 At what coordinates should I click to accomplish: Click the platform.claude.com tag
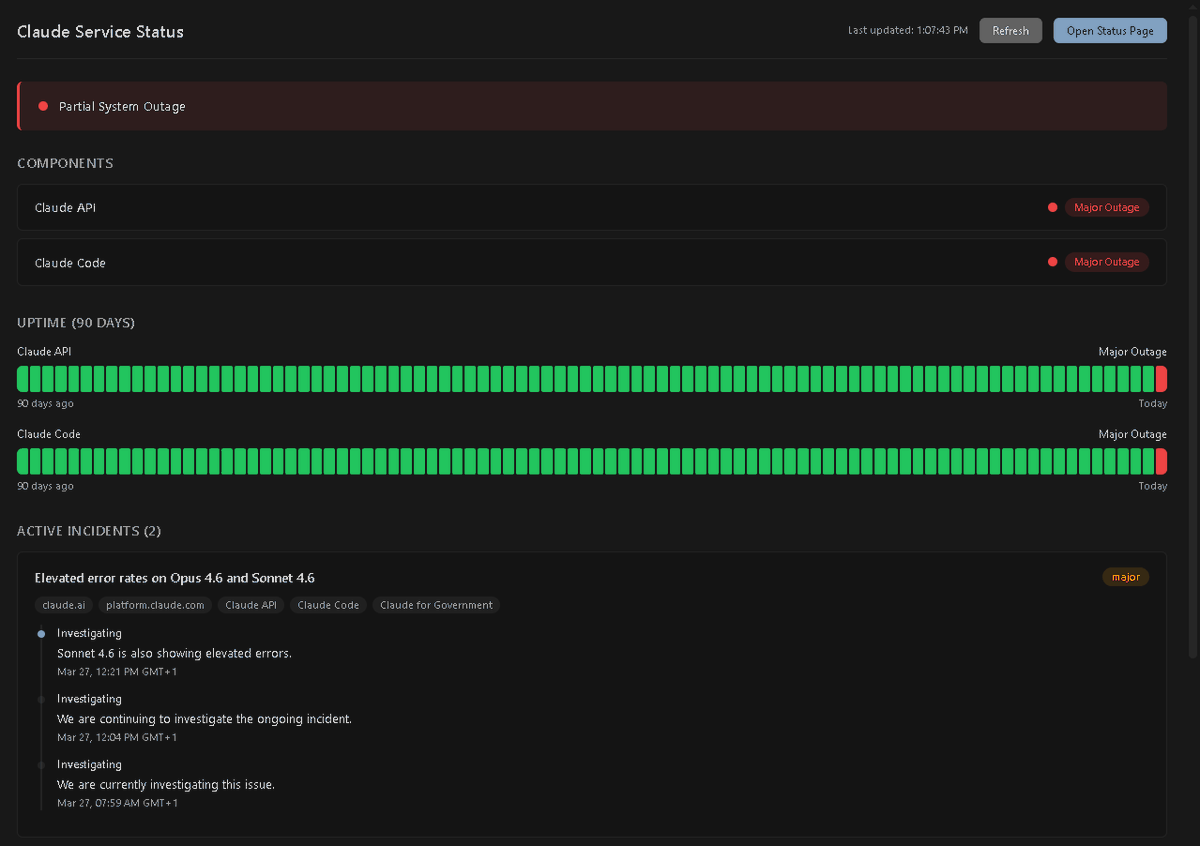point(155,605)
